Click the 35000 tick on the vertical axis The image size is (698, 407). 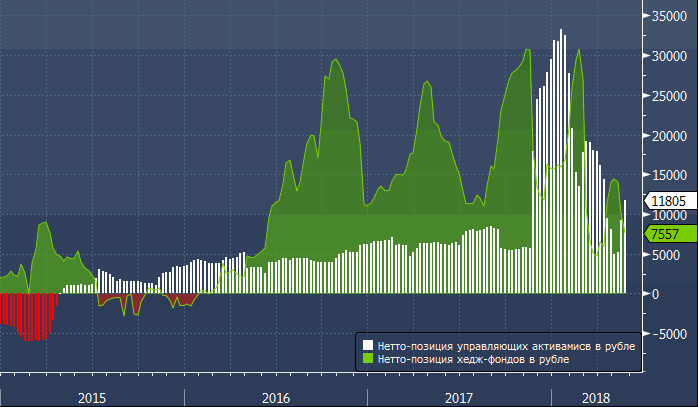coord(669,17)
